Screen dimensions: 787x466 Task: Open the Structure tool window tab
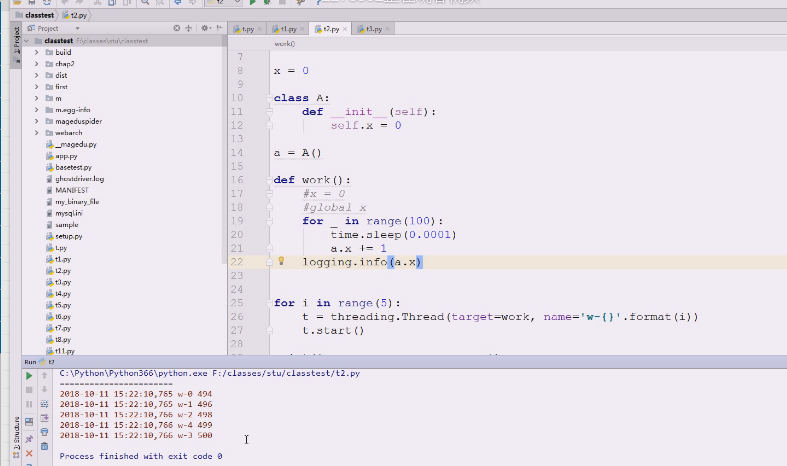click(16, 437)
